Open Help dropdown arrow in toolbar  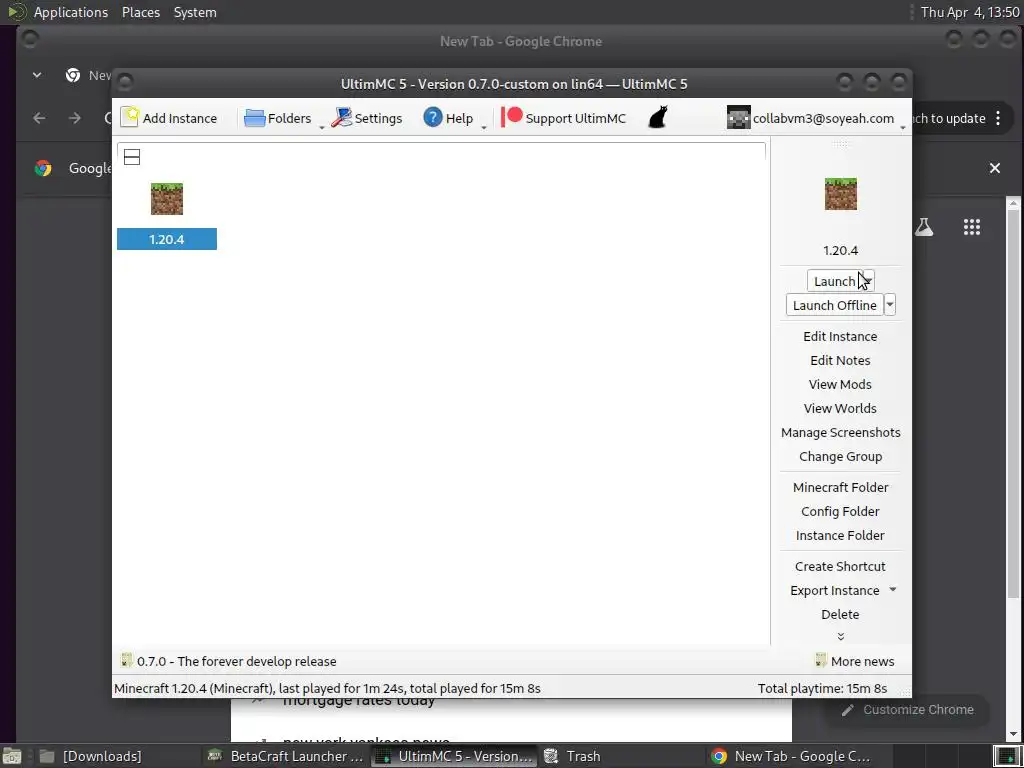(483, 127)
